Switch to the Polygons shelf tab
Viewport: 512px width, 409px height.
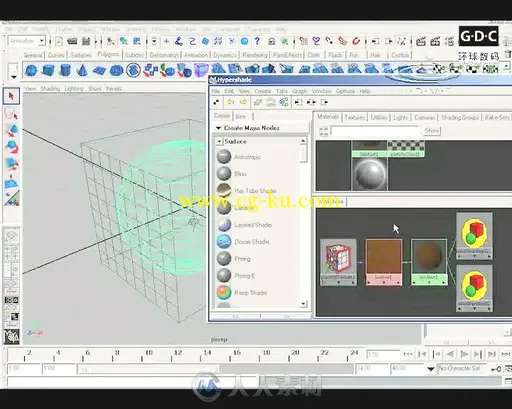pyautogui.click(x=108, y=54)
